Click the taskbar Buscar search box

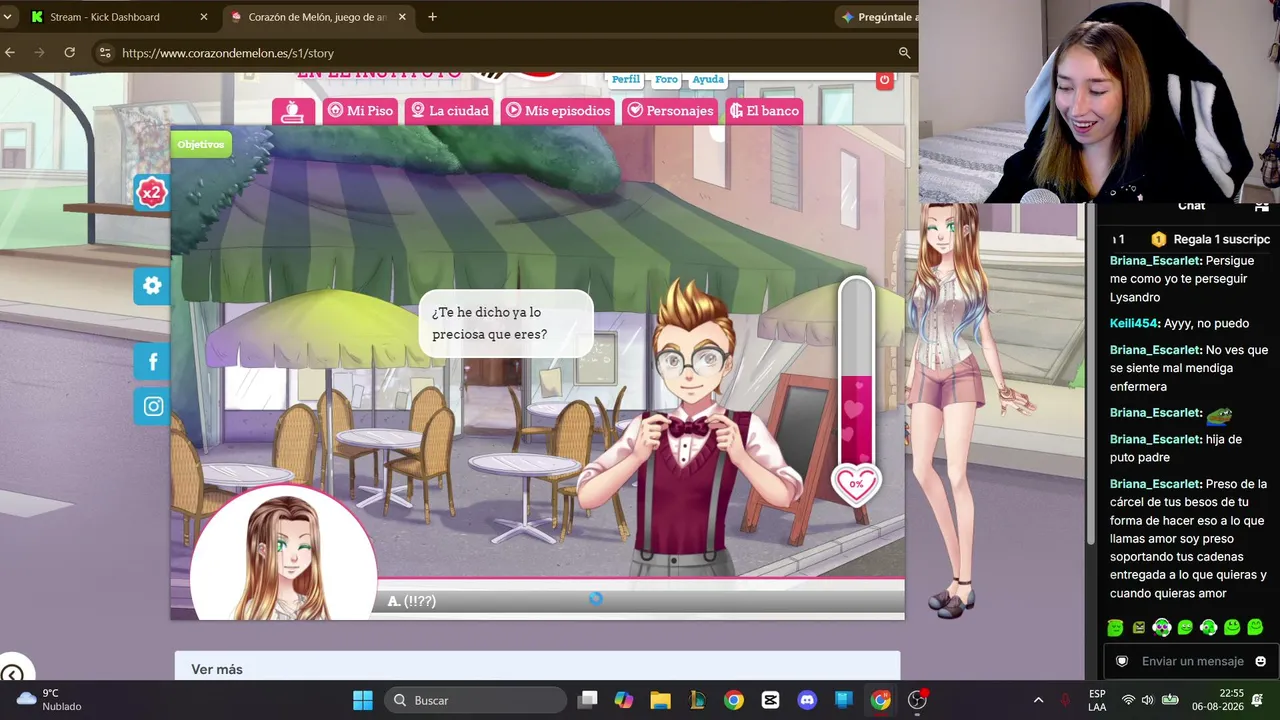coord(475,700)
